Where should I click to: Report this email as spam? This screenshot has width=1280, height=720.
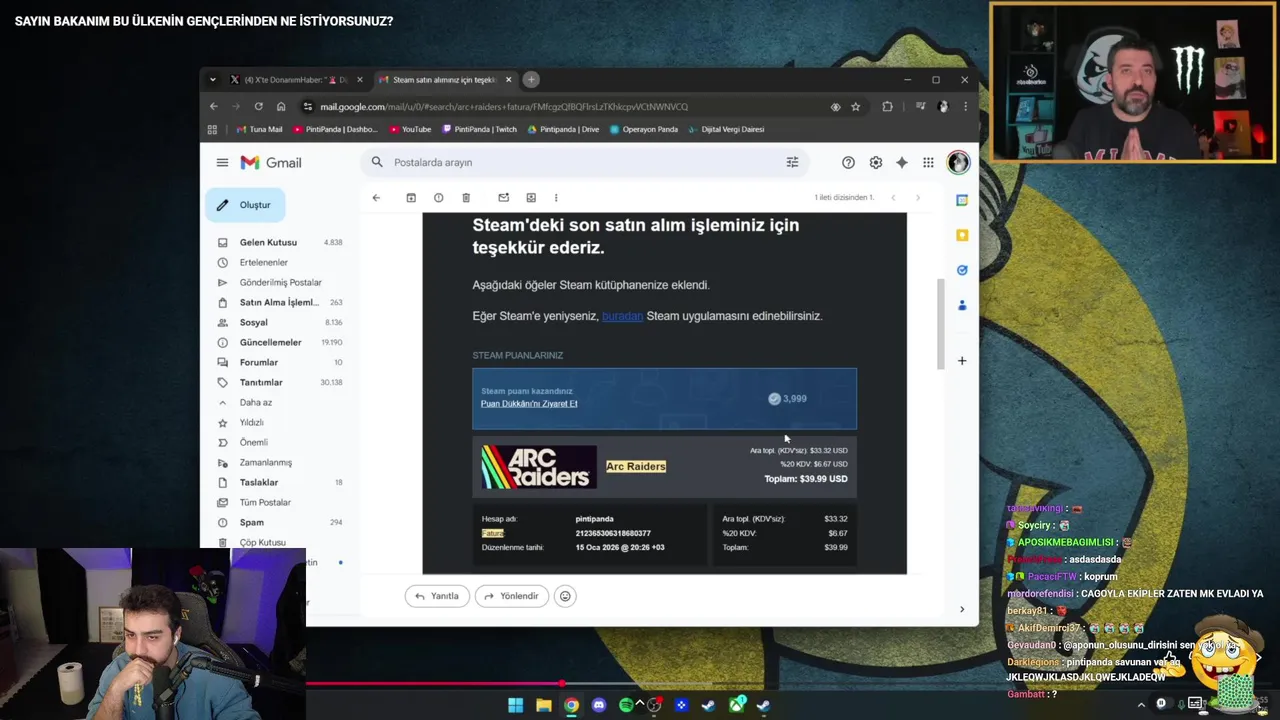[x=438, y=197]
